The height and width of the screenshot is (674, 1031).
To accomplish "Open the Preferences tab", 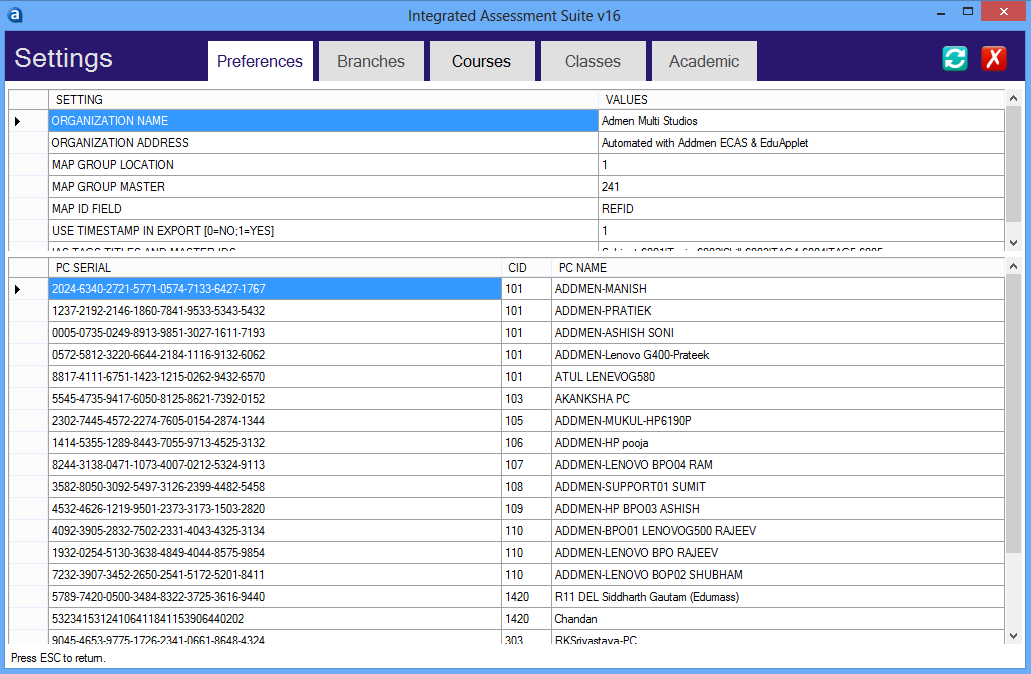I will pos(260,61).
